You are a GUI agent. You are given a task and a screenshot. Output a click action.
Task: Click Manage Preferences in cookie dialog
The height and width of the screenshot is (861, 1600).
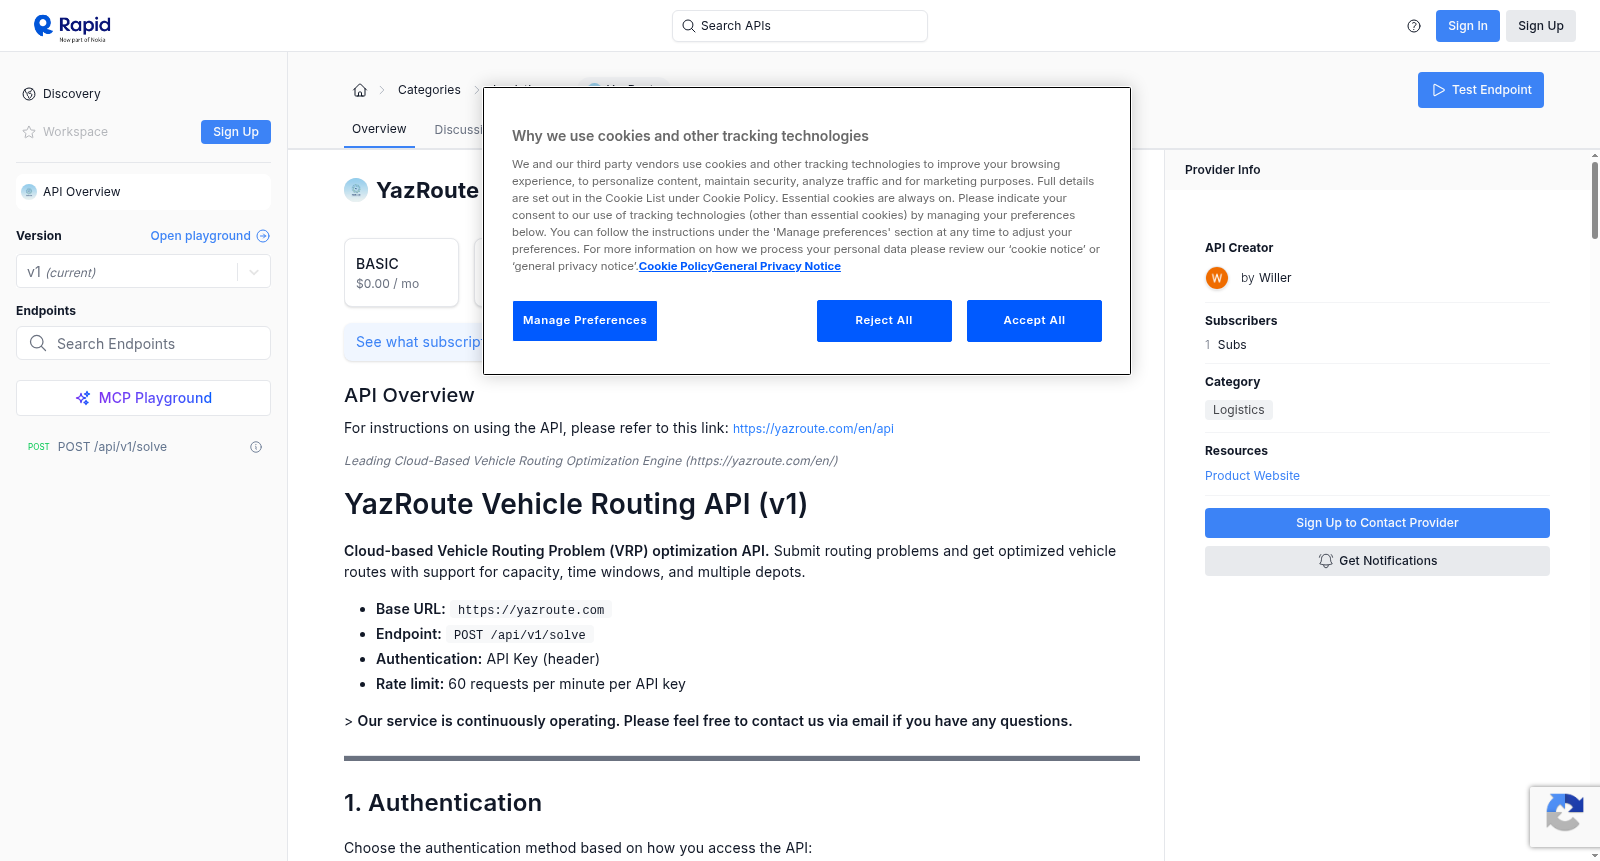coord(585,321)
